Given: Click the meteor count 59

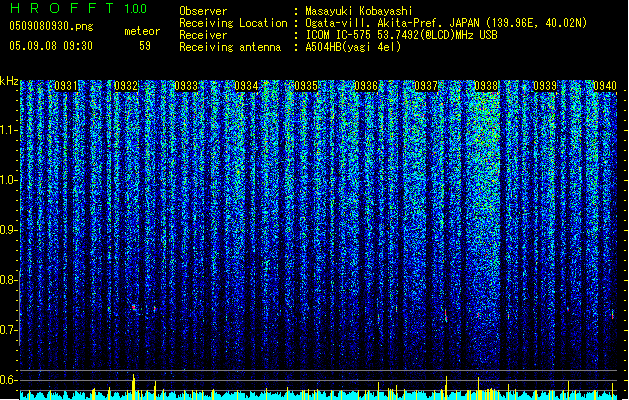Looking at the screenshot, I should (x=145, y=46).
